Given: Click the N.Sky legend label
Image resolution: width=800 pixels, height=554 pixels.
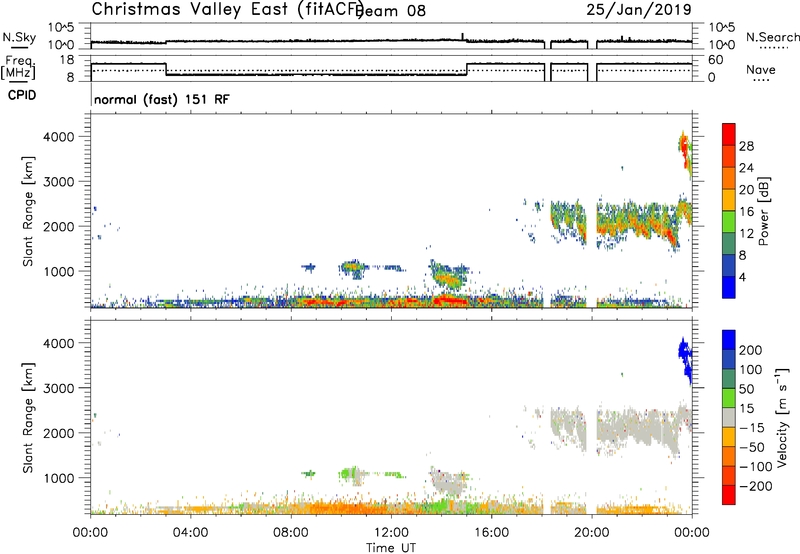Looking at the screenshot, I should (19, 37).
